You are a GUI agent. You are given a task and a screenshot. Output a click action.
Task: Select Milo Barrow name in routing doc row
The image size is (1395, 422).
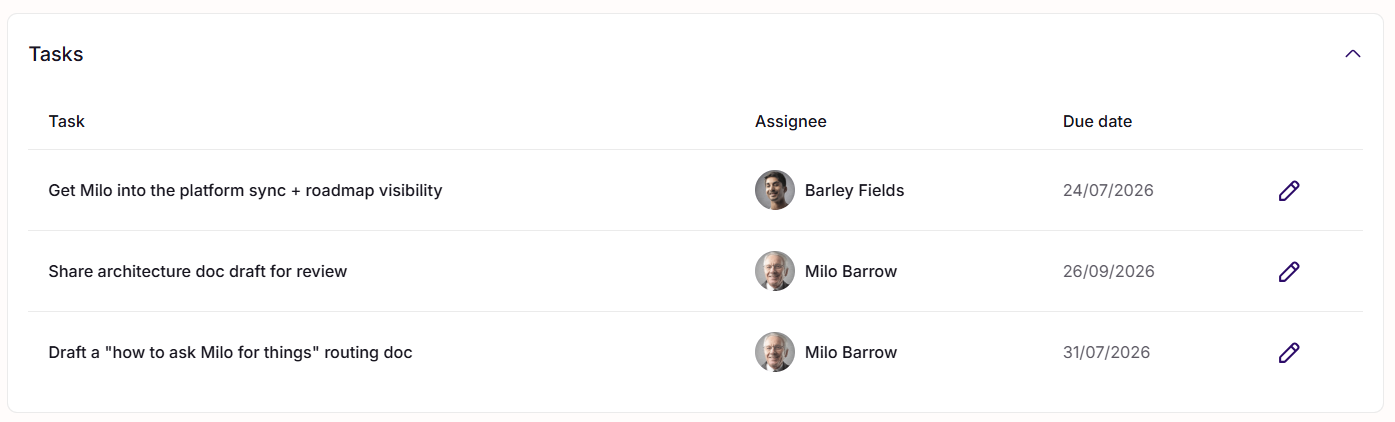pyautogui.click(x=851, y=352)
